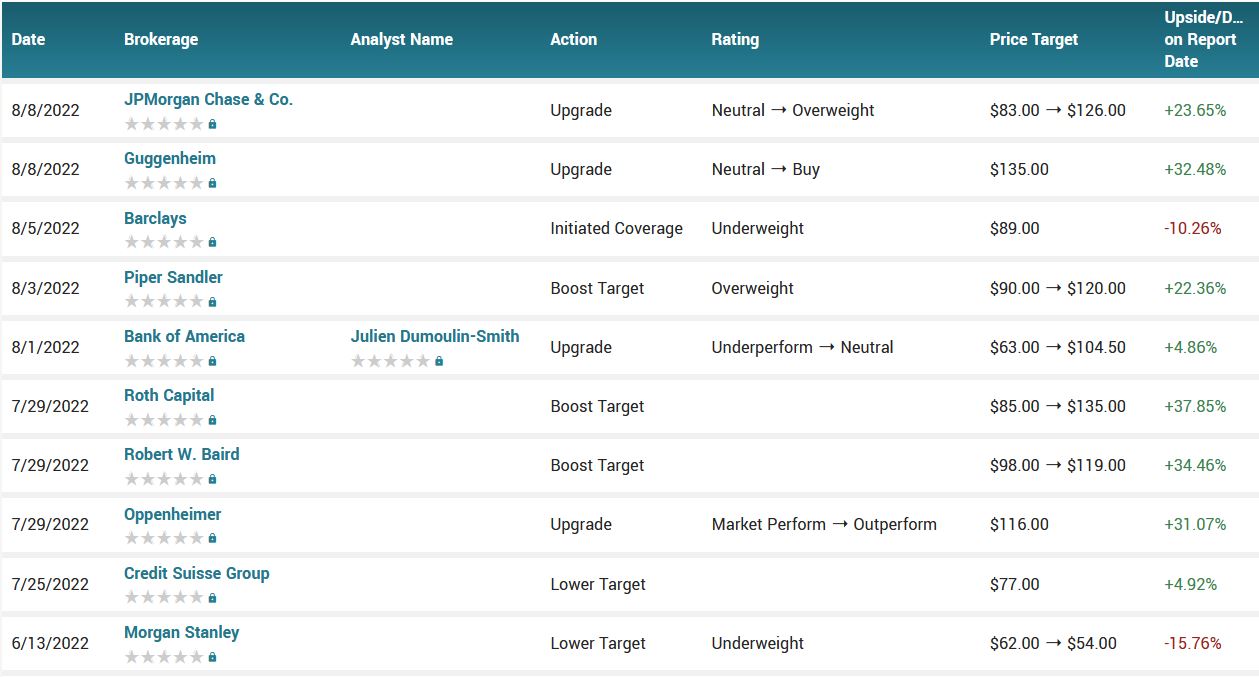
Task: Click the star rating under Roth Capital
Action: point(164,420)
